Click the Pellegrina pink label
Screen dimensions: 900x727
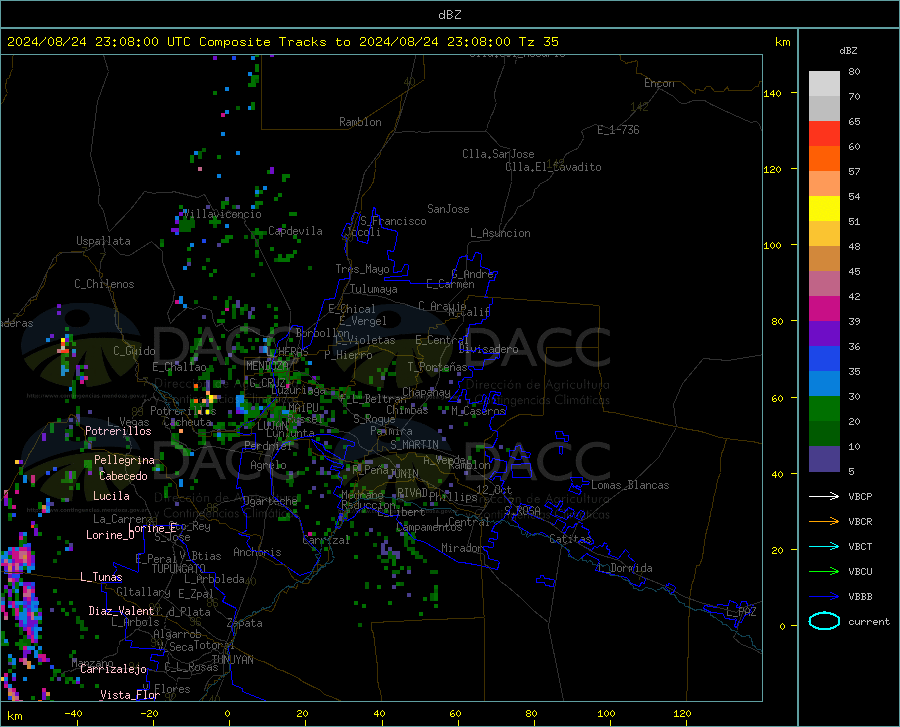[124, 460]
